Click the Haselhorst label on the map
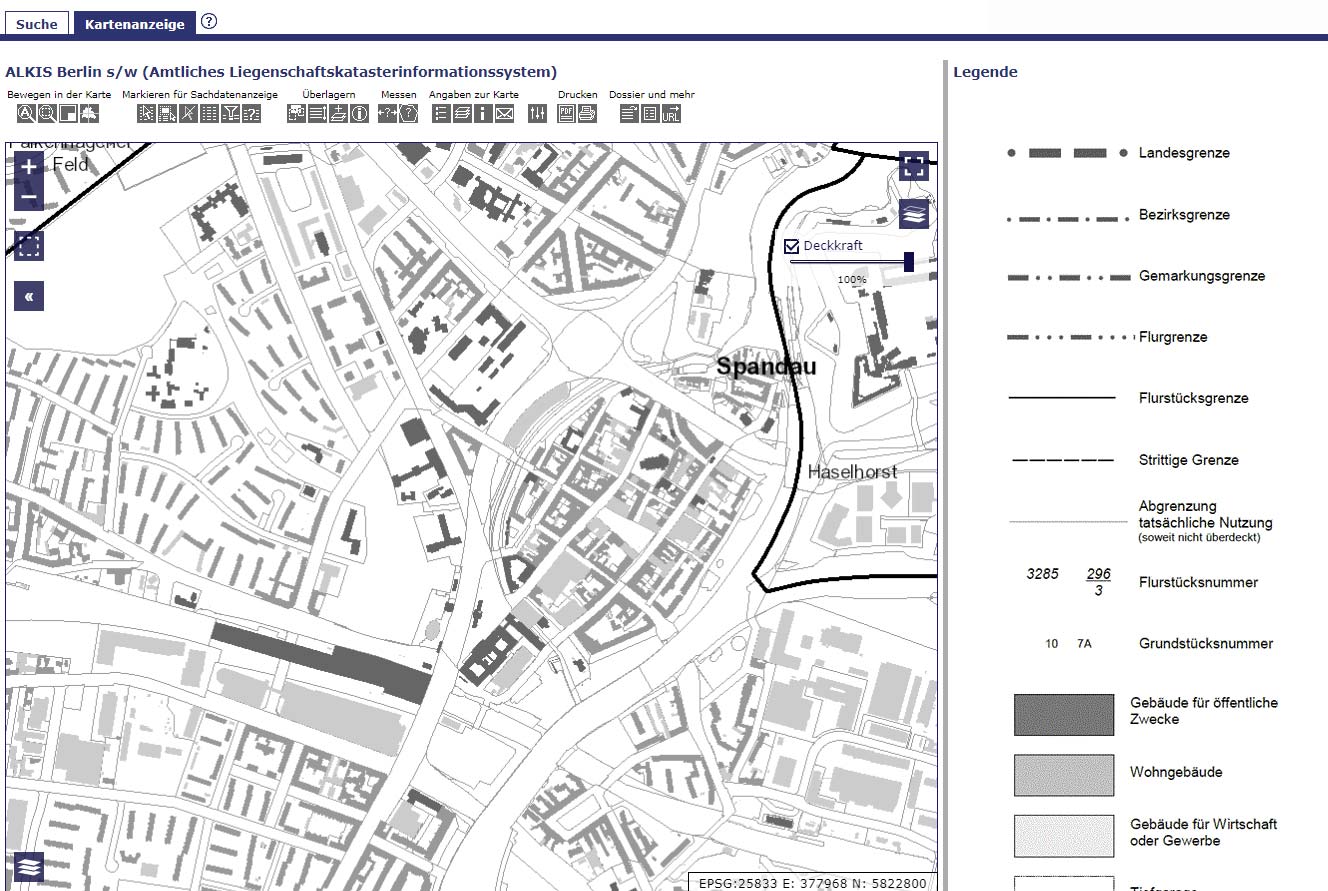Image resolution: width=1328 pixels, height=891 pixels. (x=852, y=471)
